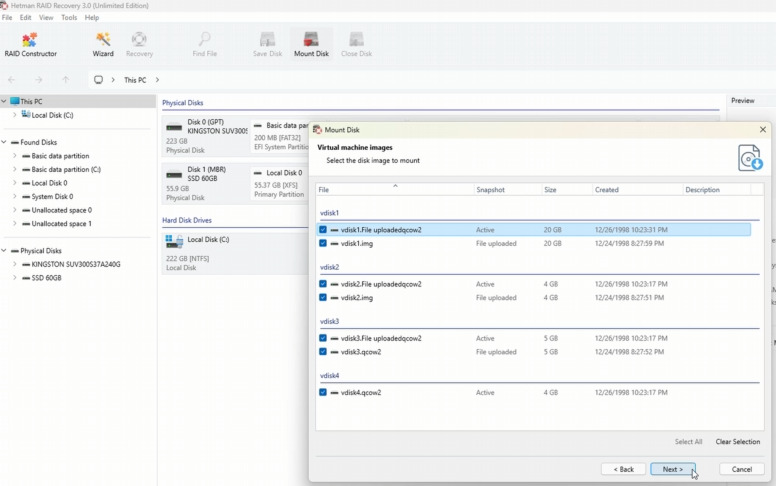Viewport: 776px width, 486px height.
Task: Launch the Wizard toolbar icon
Action: (x=103, y=45)
